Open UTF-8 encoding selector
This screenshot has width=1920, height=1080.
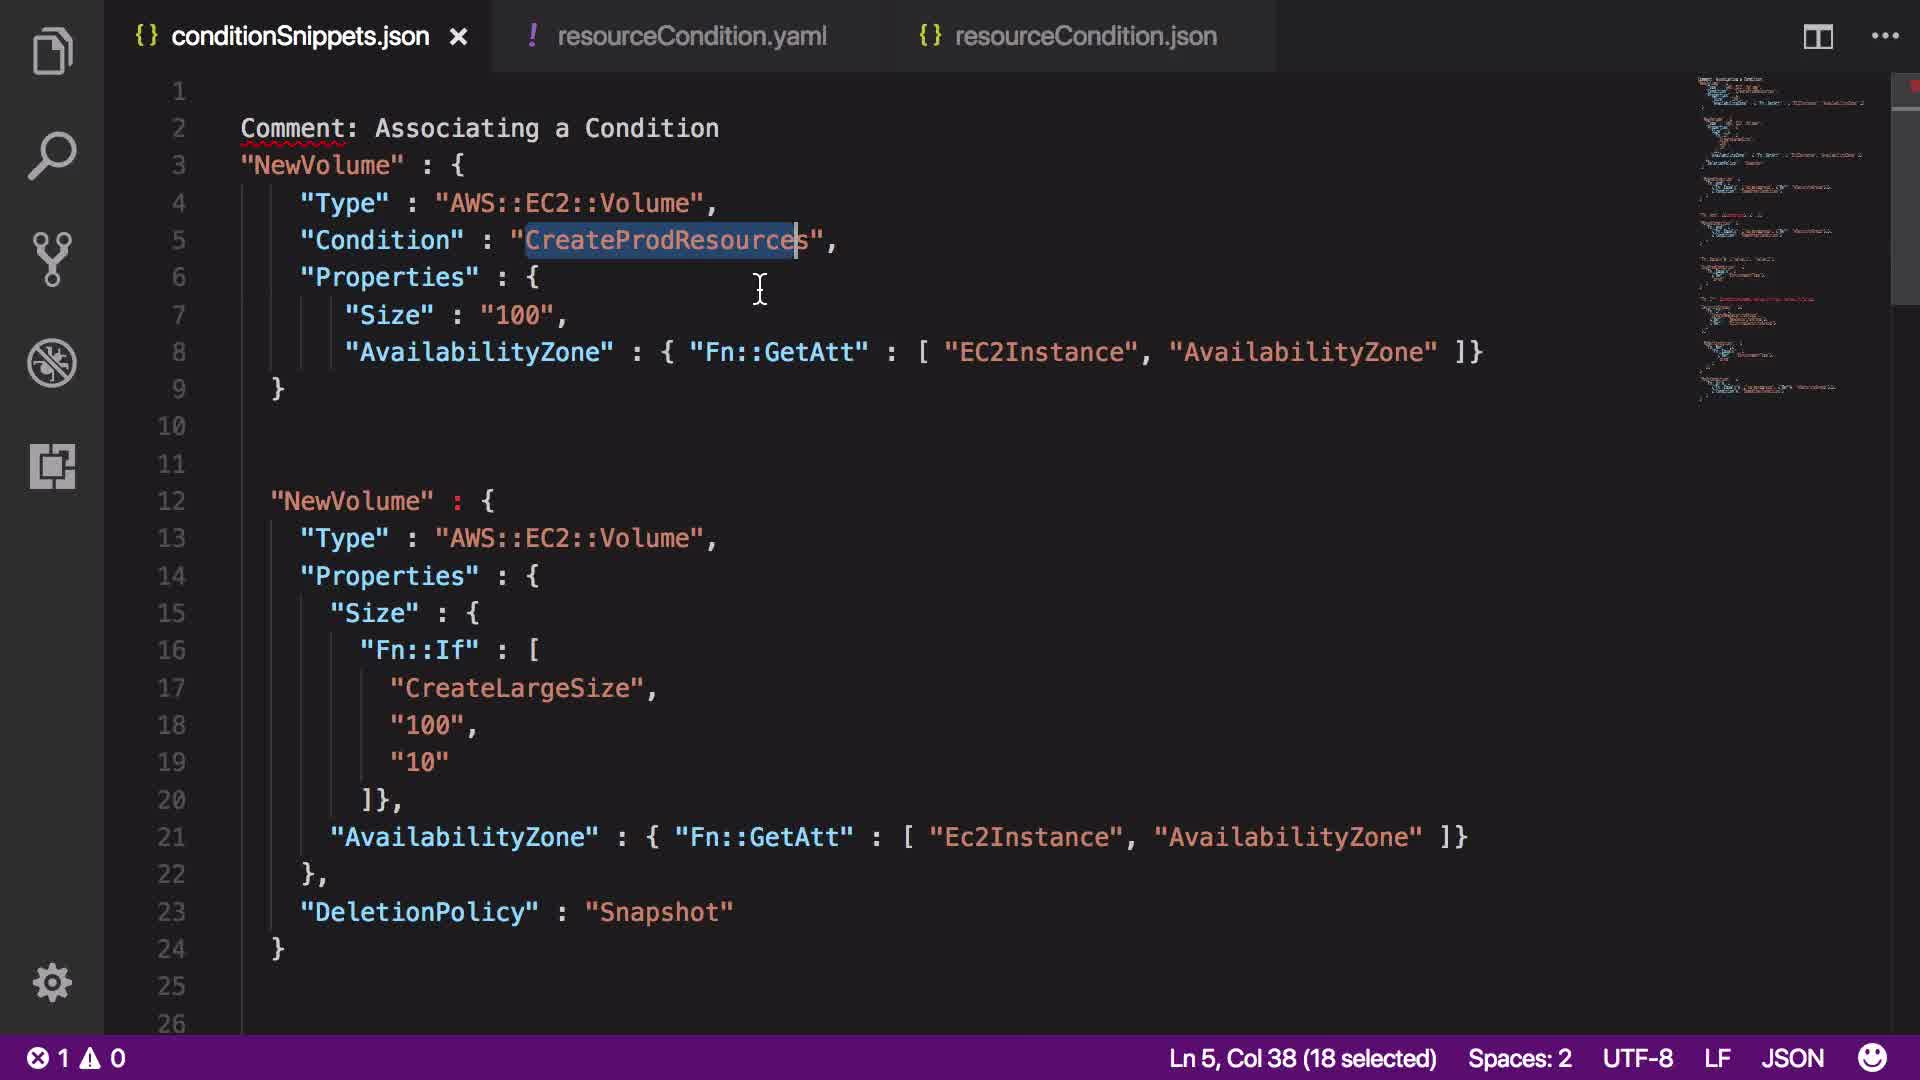1637,1058
